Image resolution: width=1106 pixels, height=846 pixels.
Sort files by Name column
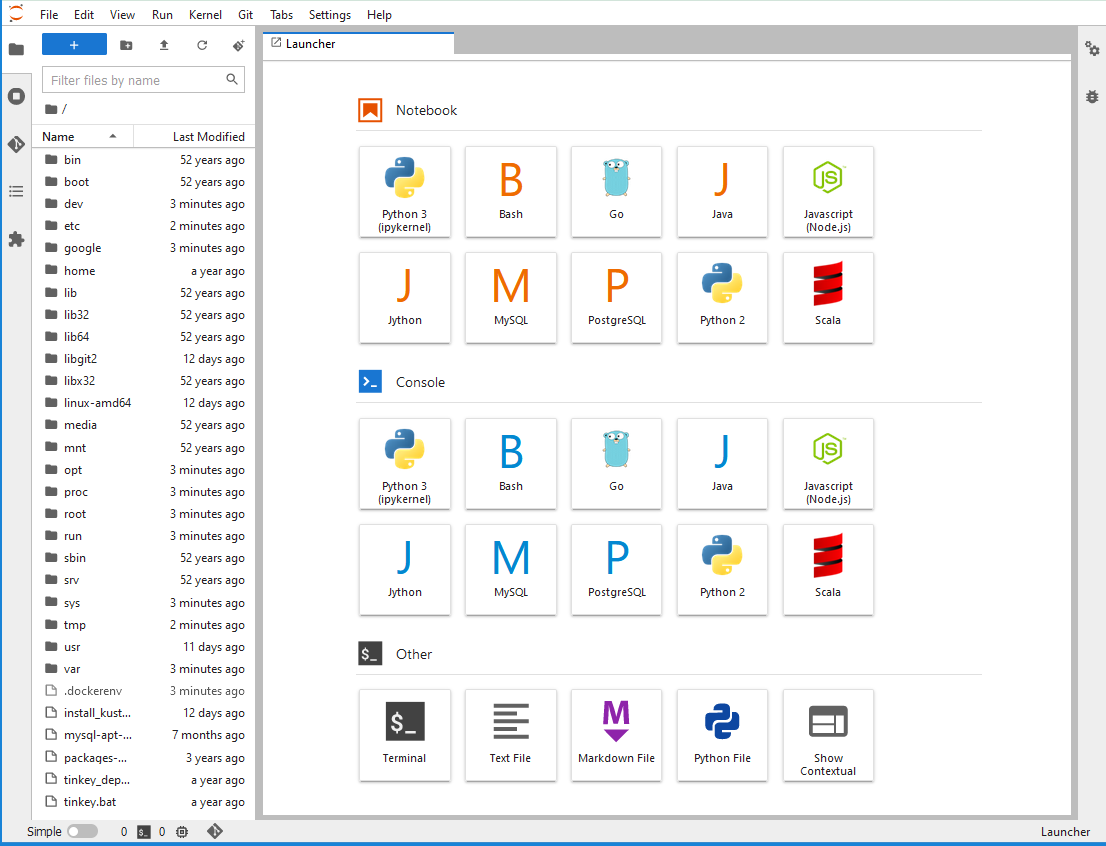(x=83, y=137)
